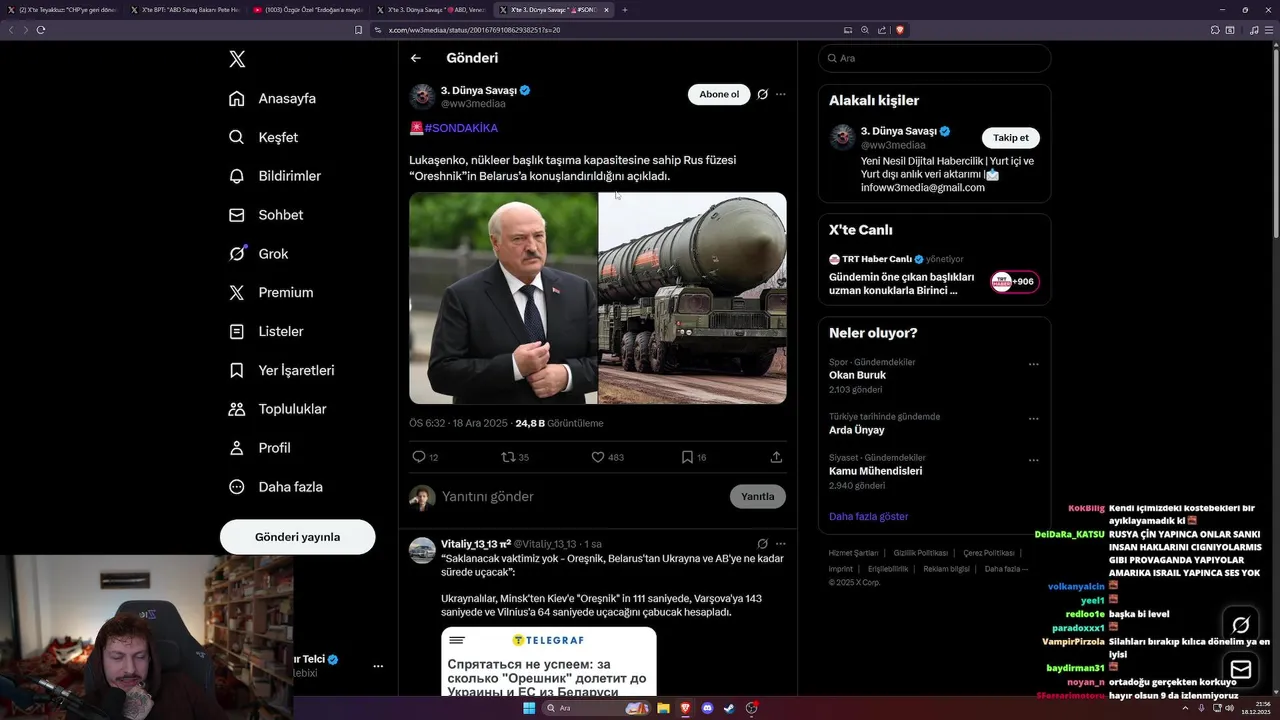Expand Daha fazla menu in the sidebar
1280x720 pixels.
pos(275,487)
